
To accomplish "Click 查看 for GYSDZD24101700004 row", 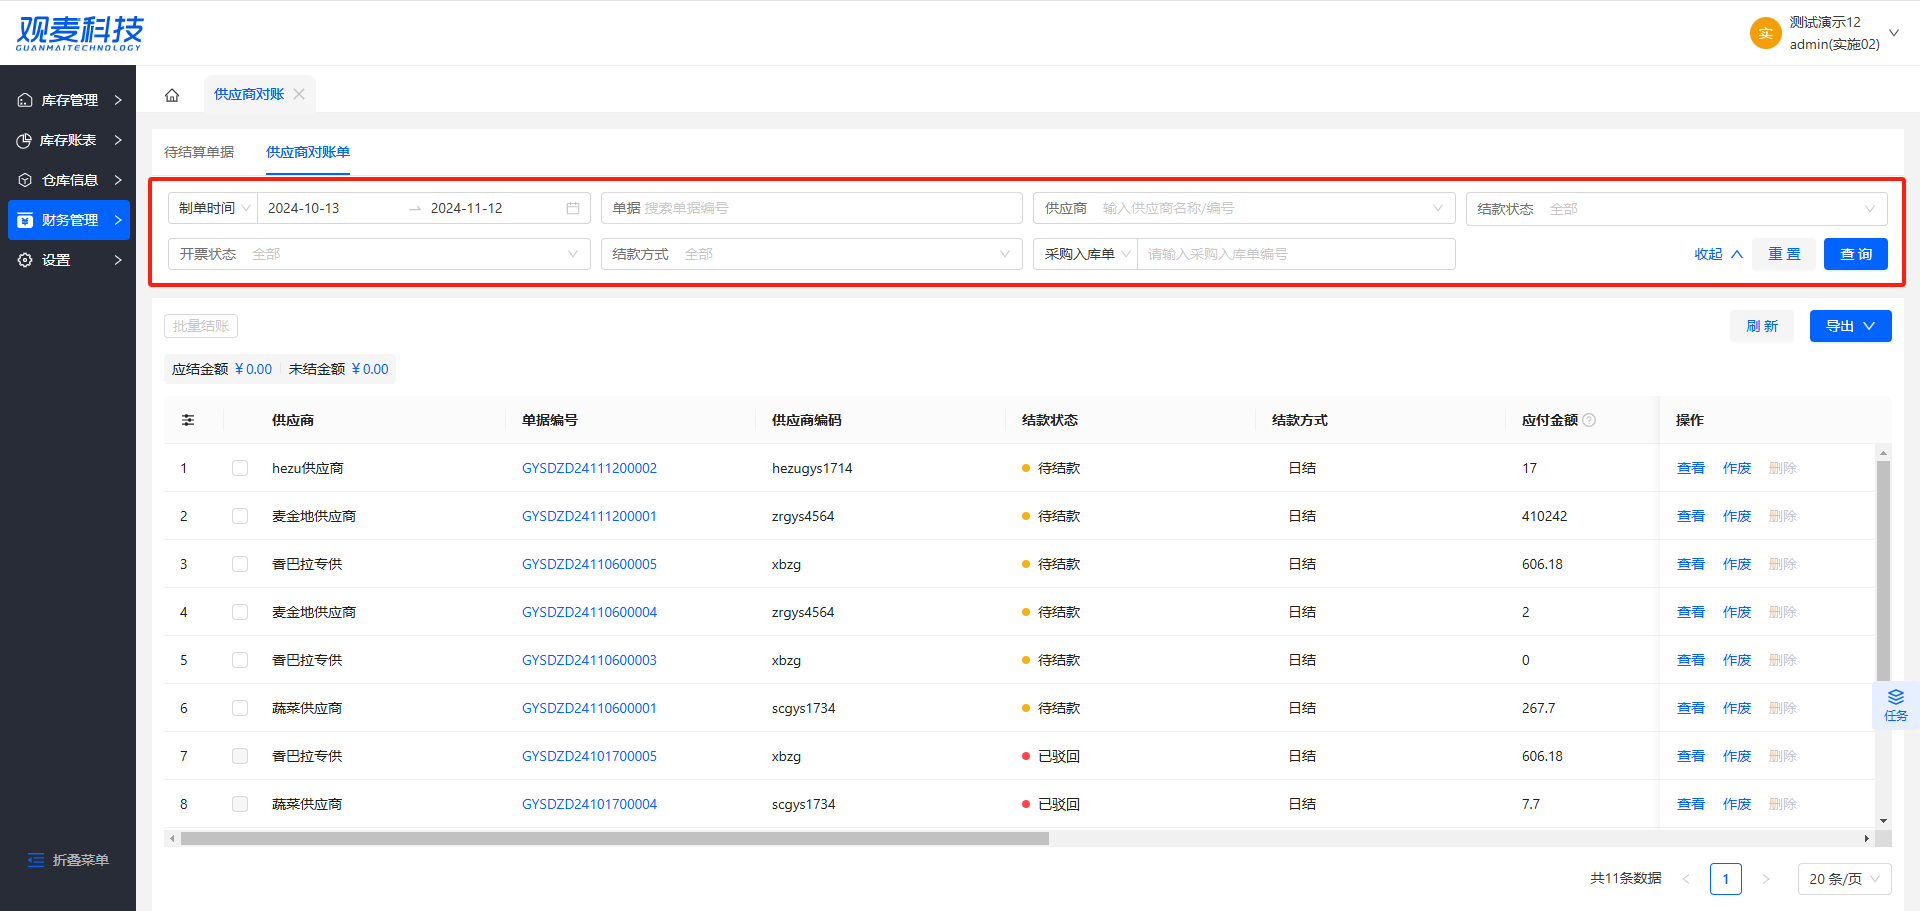I will (1690, 804).
